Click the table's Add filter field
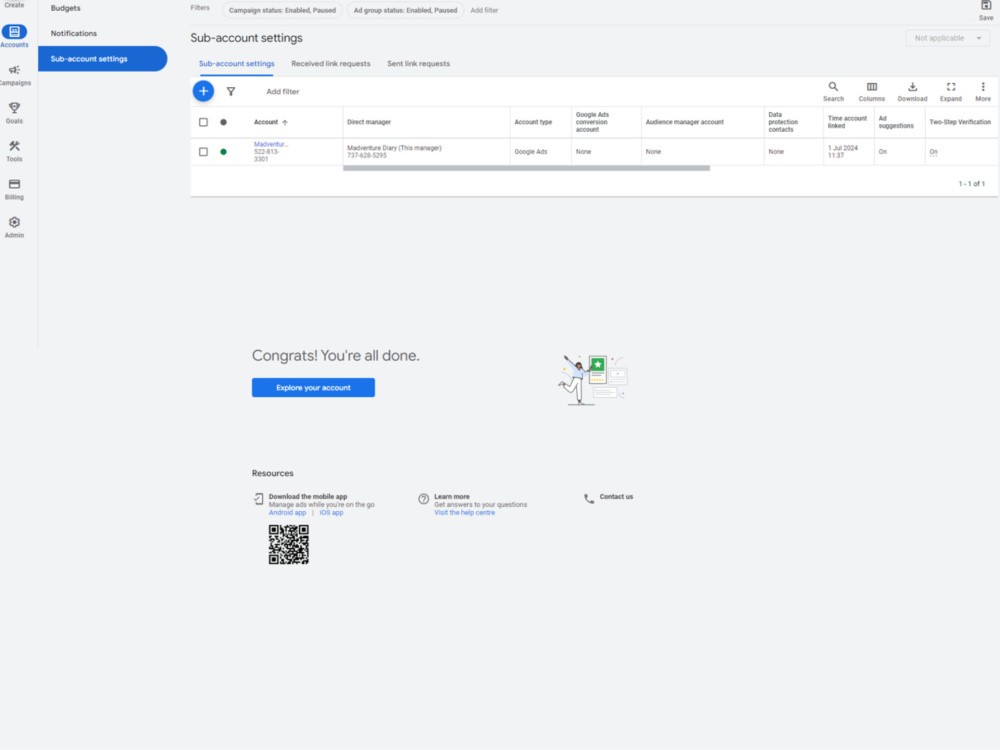 click(283, 92)
